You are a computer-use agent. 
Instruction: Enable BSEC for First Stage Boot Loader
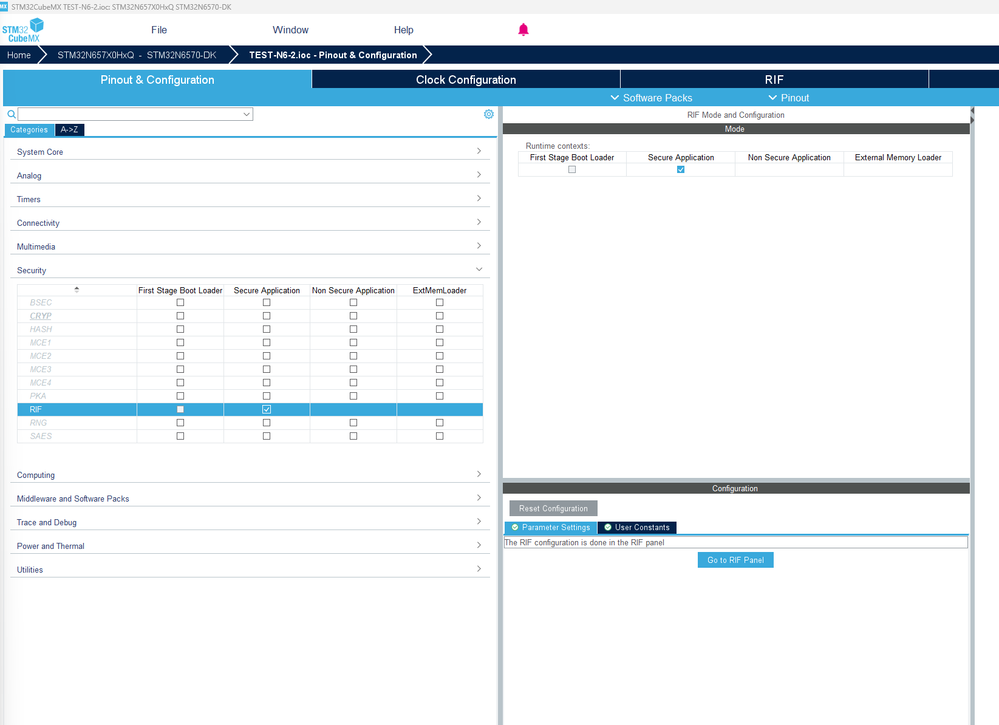[x=180, y=303]
